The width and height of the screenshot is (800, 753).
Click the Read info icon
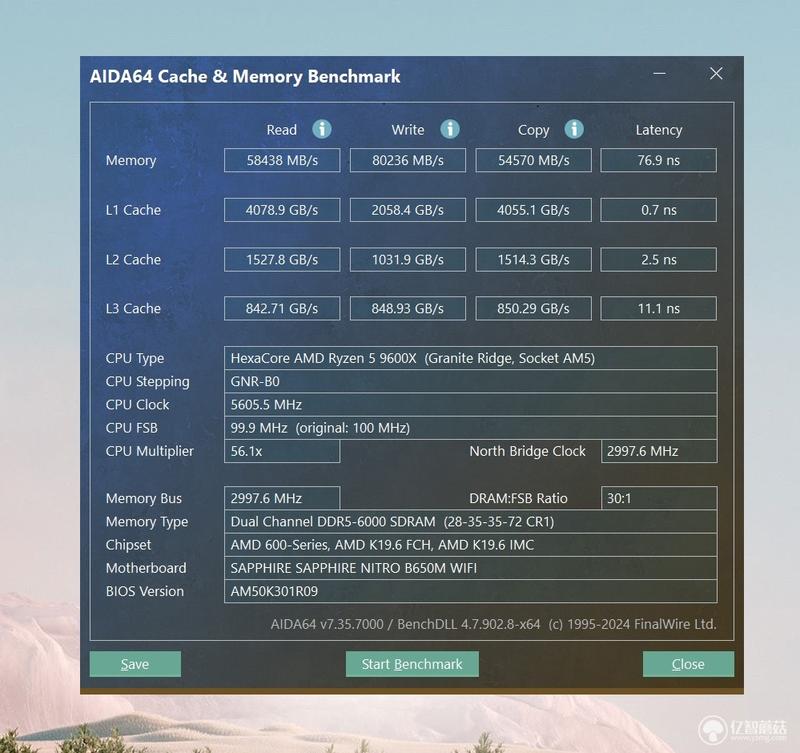pyautogui.click(x=322, y=129)
